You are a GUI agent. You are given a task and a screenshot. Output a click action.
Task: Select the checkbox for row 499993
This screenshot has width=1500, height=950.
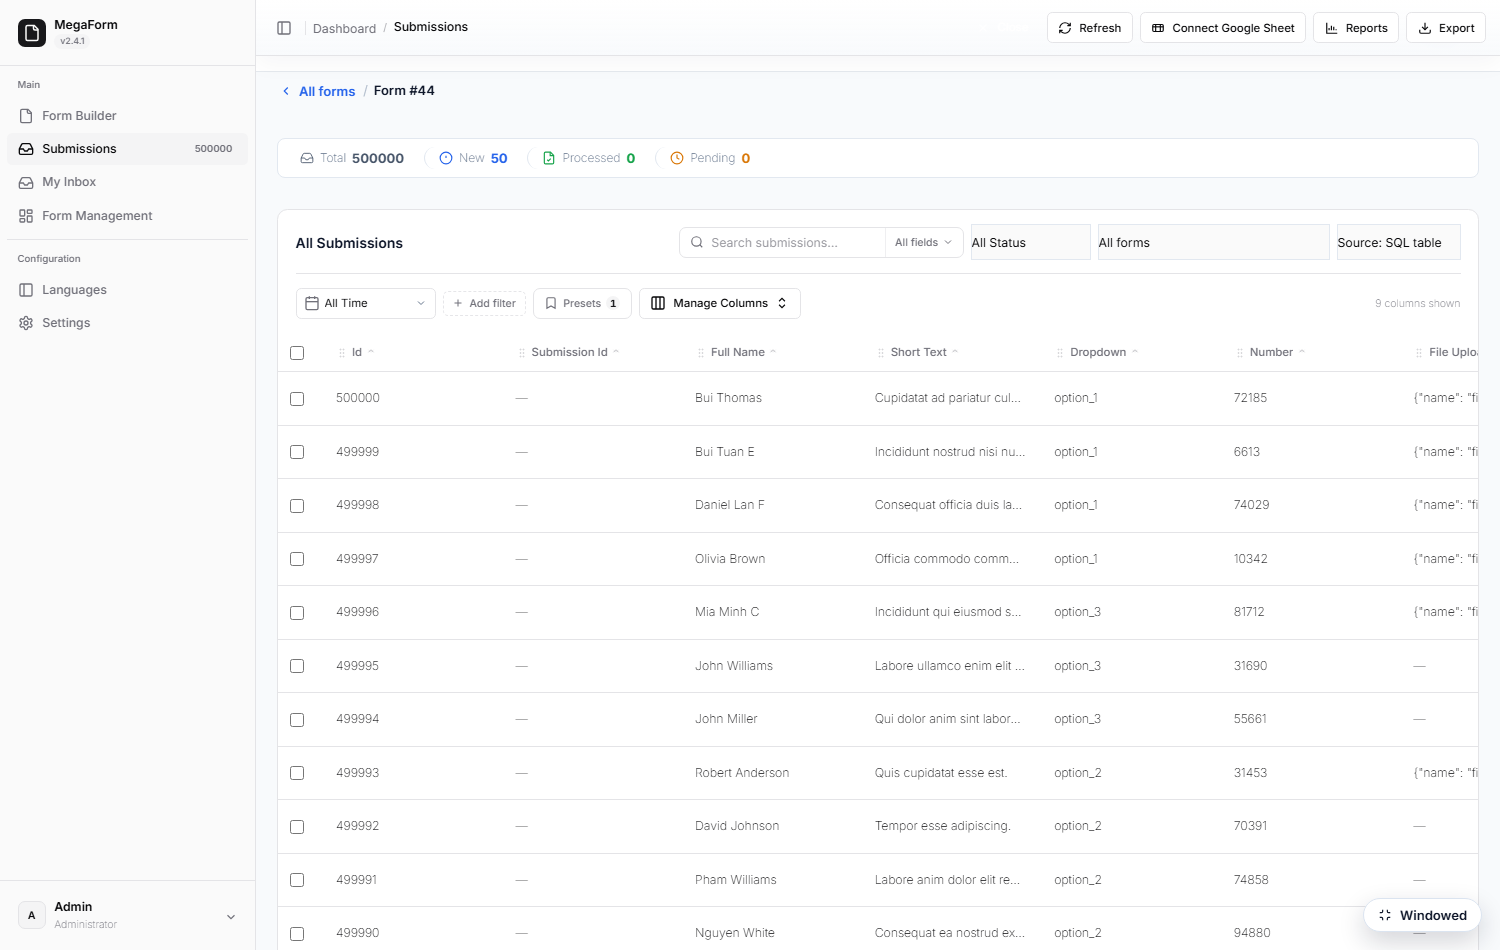pos(297,773)
